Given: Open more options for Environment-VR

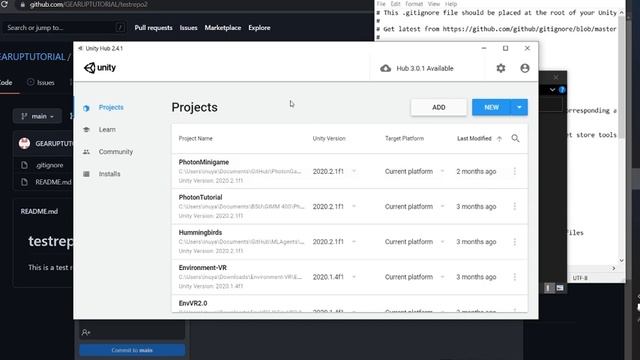Looking at the screenshot, I should [x=515, y=277].
